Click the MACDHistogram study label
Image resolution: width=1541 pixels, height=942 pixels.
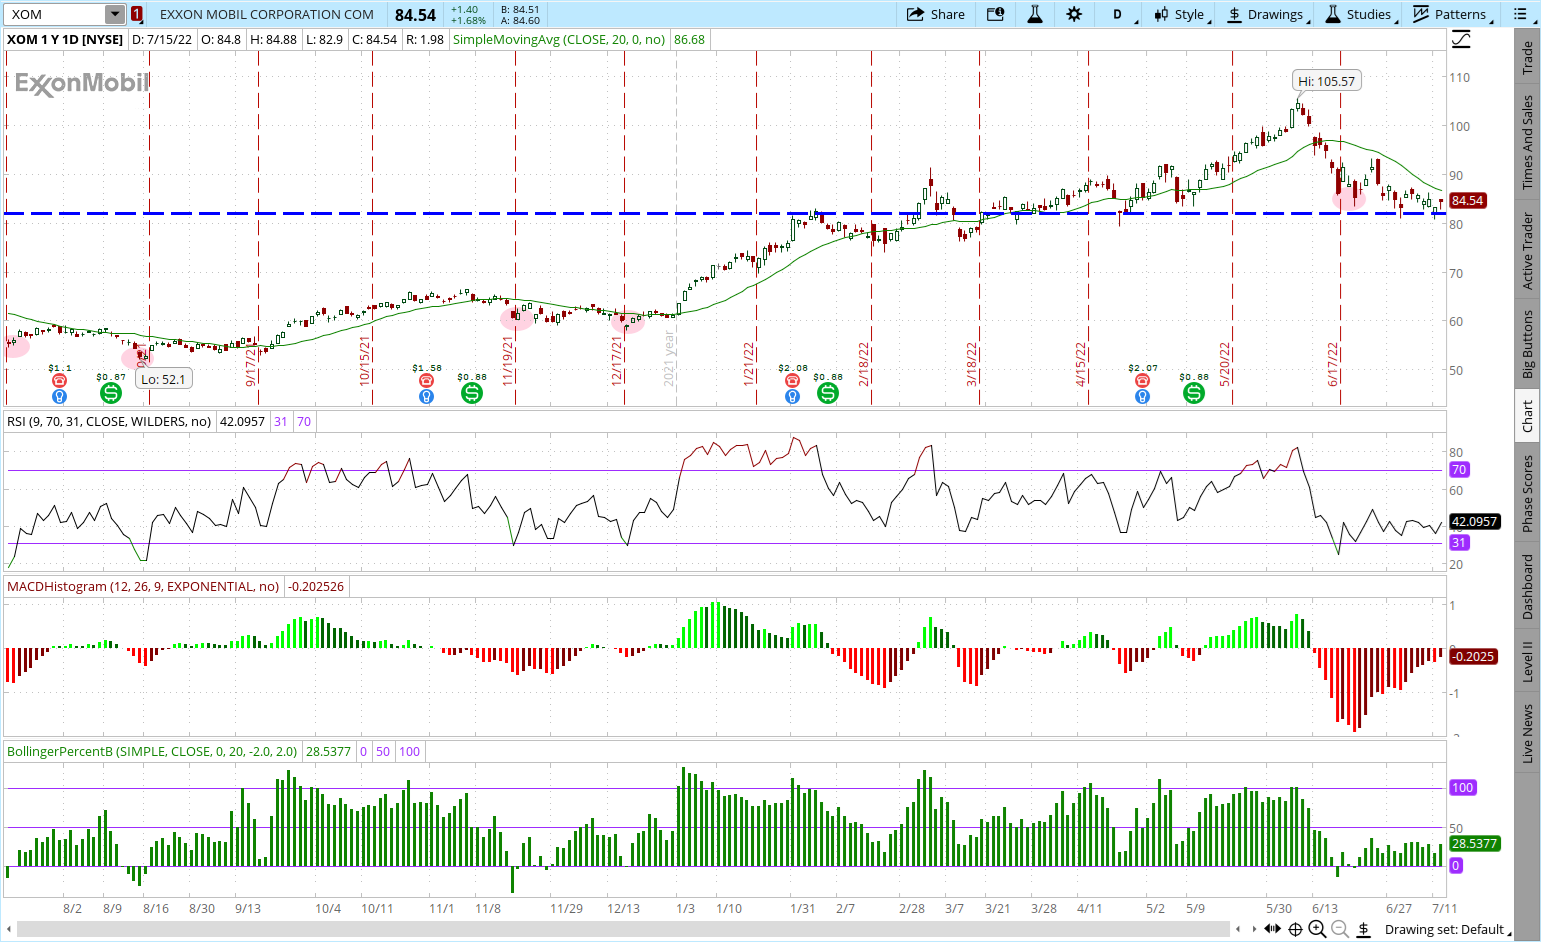point(143,587)
